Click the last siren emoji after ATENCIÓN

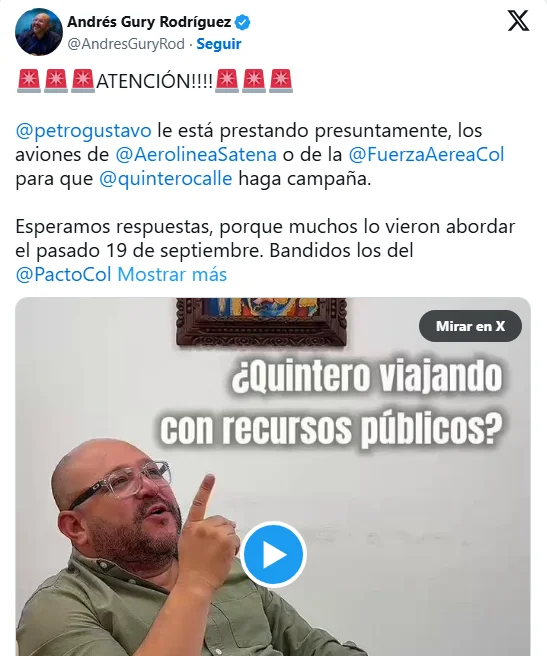click(x=280, y=81)
